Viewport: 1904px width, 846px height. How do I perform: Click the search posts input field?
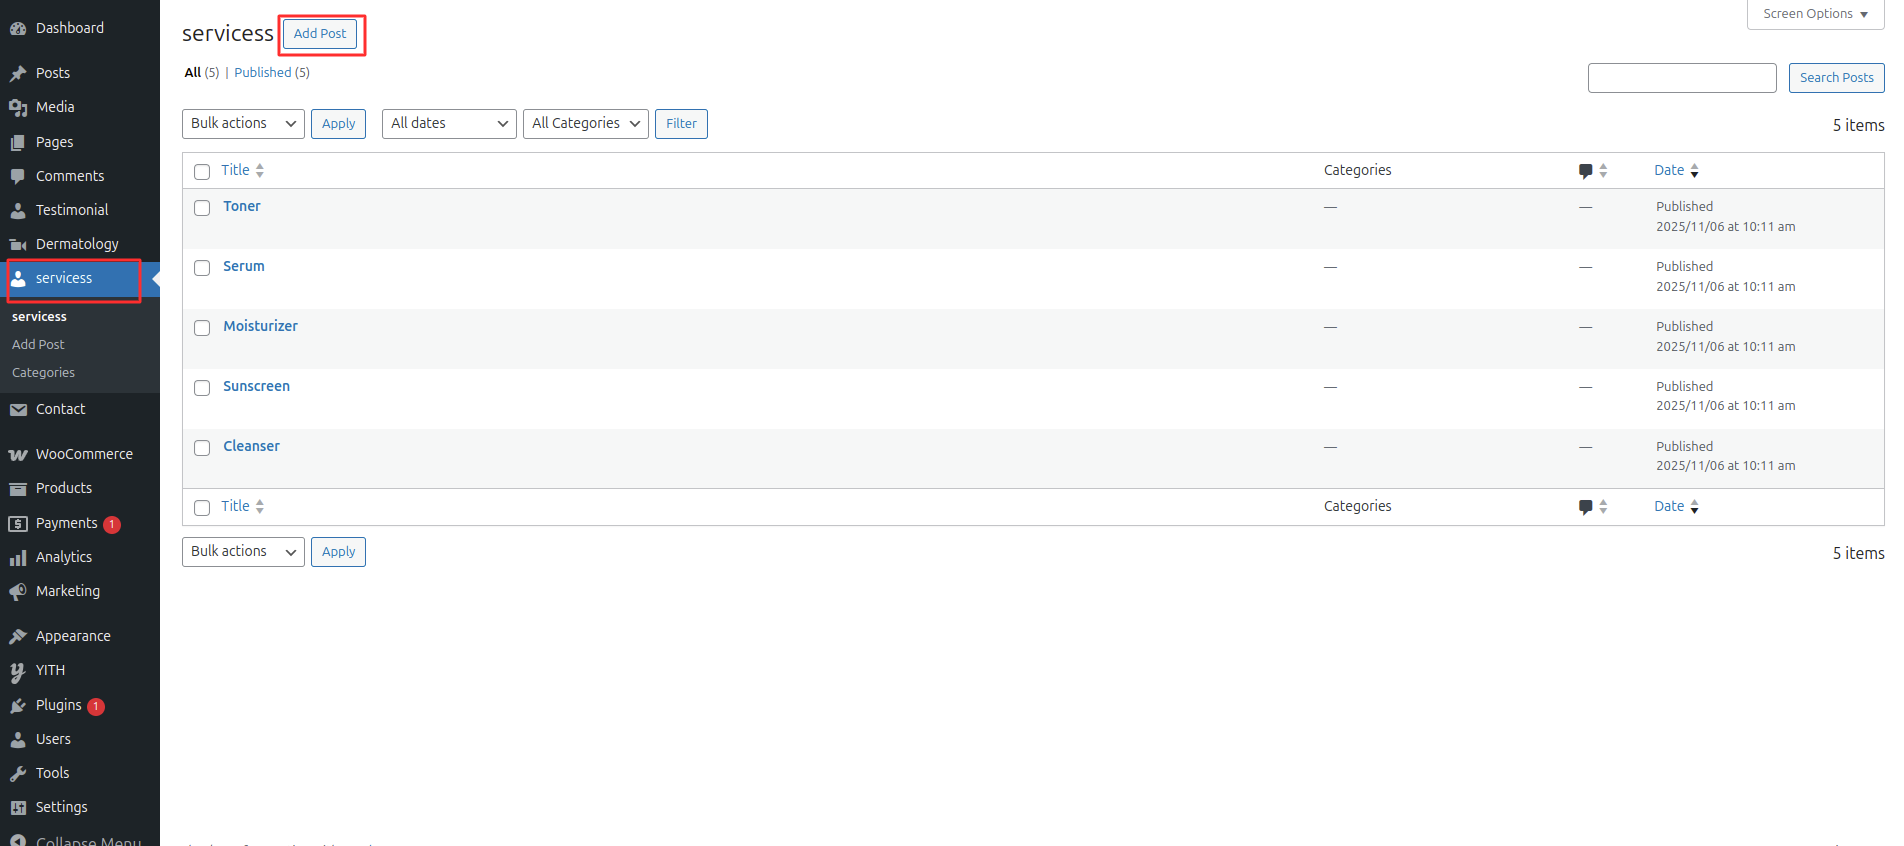(x=1682, y=78)
